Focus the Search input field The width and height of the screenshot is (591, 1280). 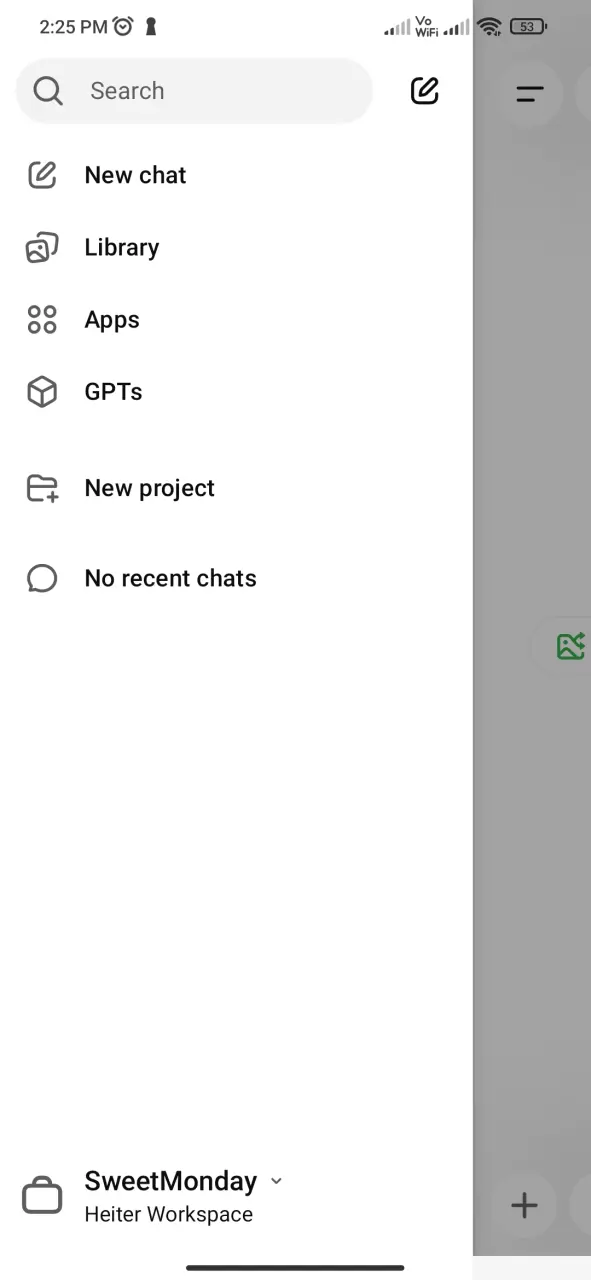click(x=194, y=91)
